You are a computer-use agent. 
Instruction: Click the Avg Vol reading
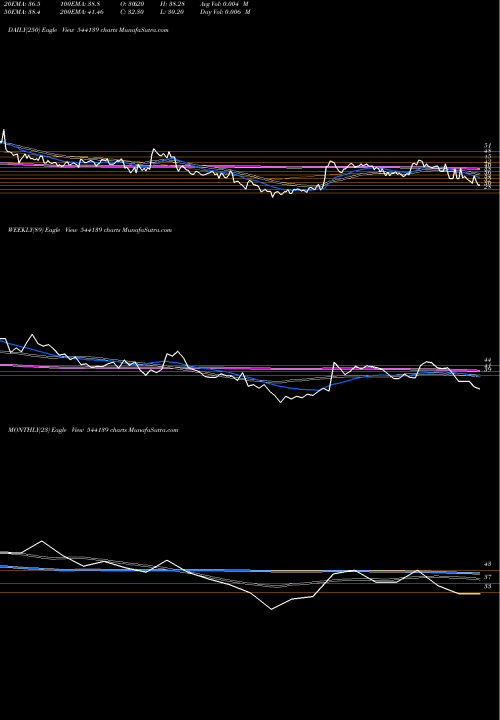(x=224, y=4)
